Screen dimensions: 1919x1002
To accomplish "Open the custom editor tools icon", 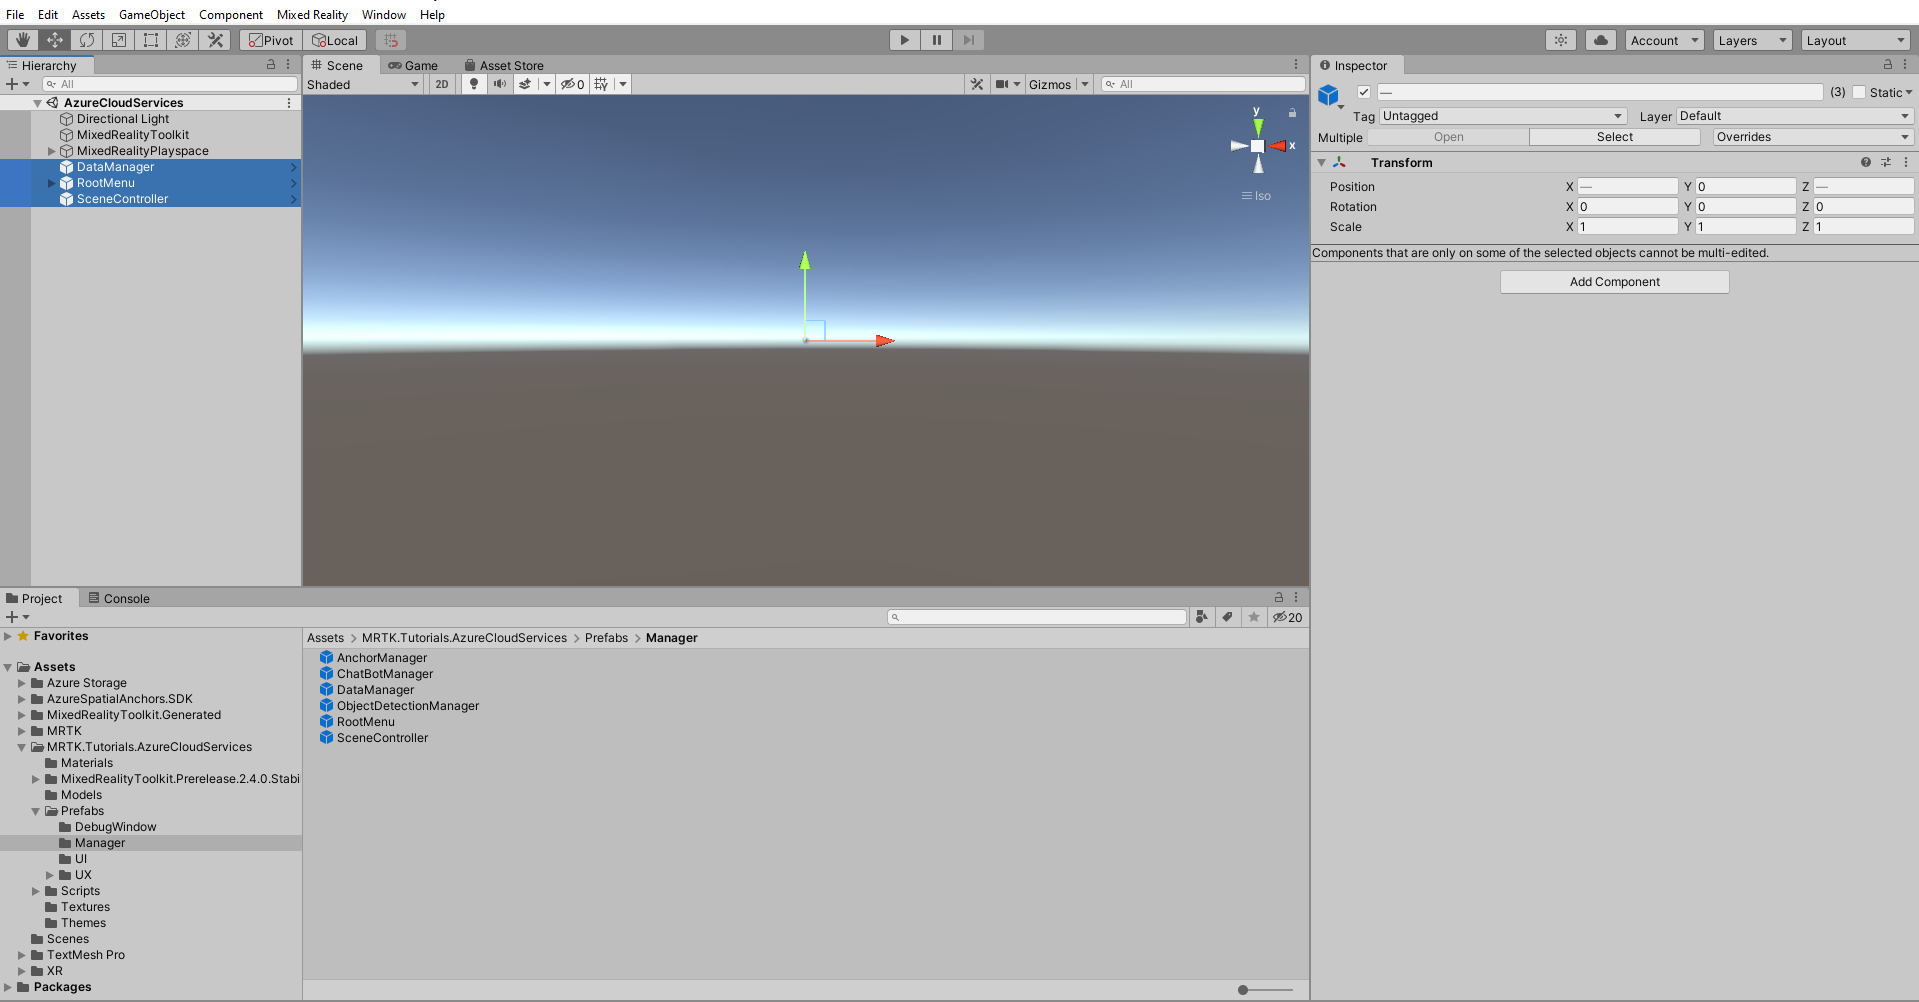I will click(x=214, y=40).
